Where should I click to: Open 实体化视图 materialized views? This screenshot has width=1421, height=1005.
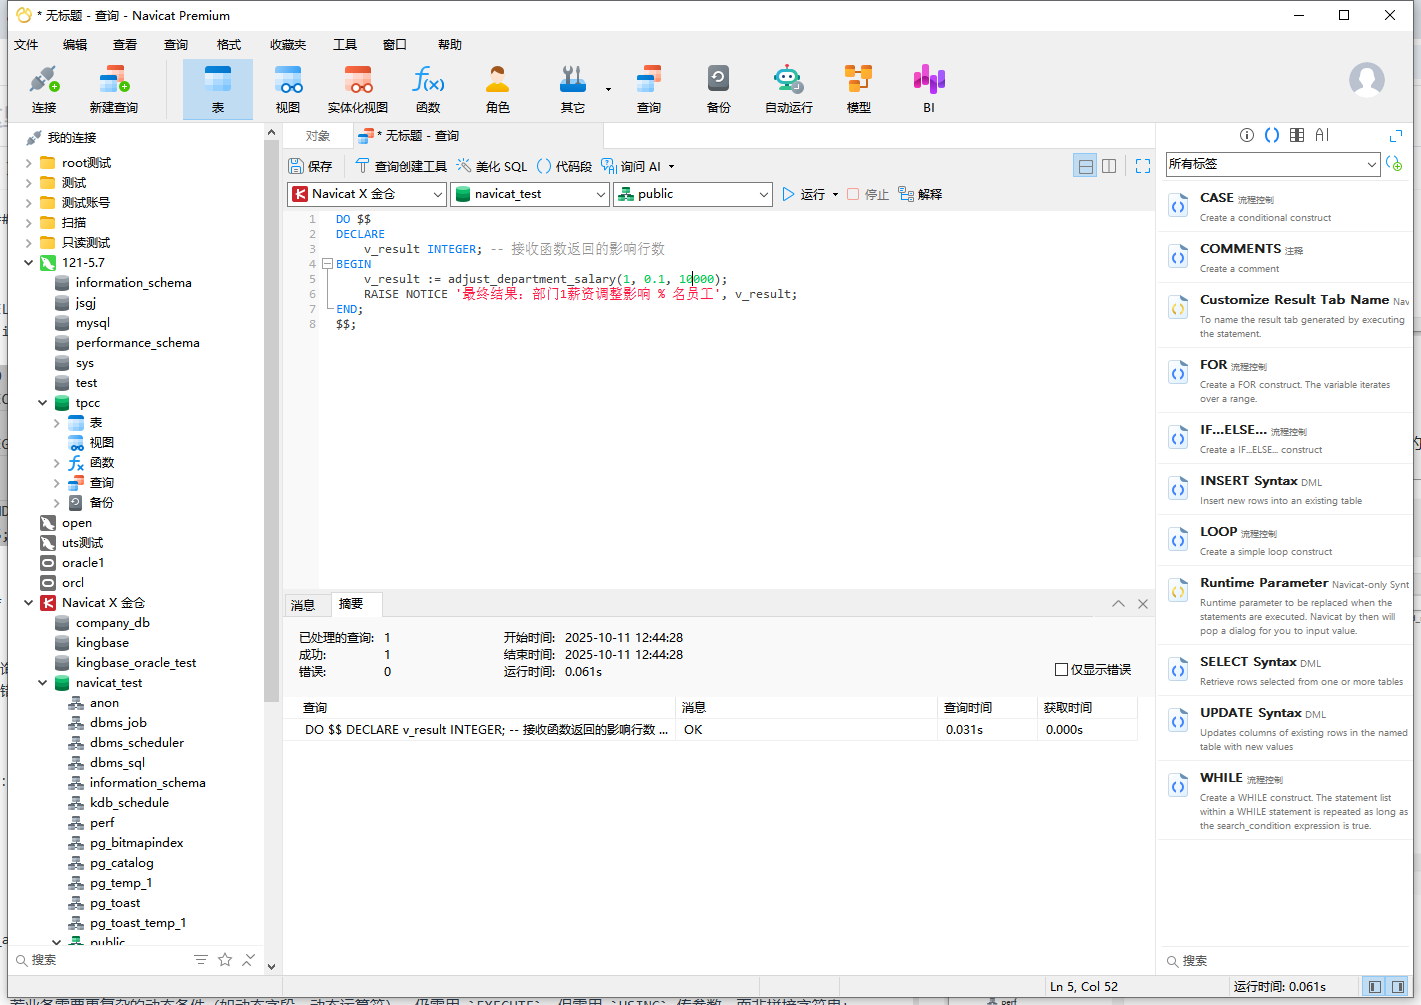358,89
